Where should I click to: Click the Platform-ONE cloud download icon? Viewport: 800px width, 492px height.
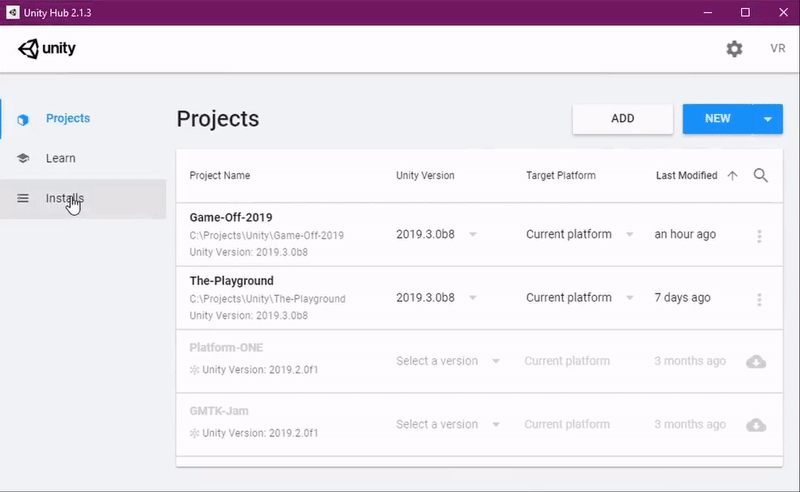756,361
